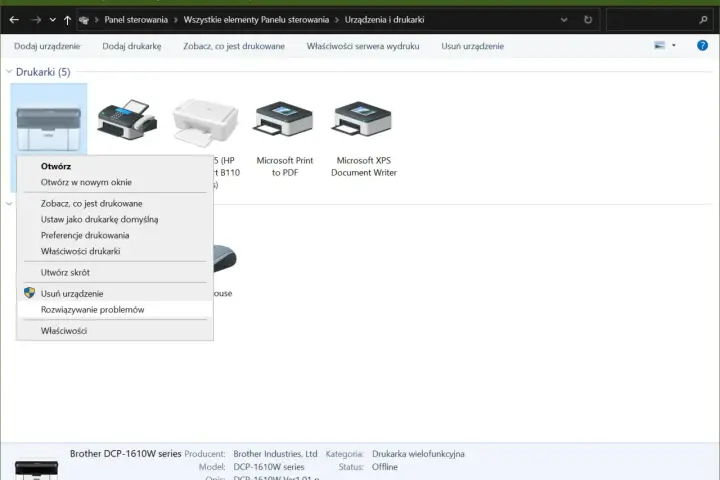This screenshot has height=480, width=720.
Task: Click Usuń urządzenie in the toolbar
Action: point(472,46)
